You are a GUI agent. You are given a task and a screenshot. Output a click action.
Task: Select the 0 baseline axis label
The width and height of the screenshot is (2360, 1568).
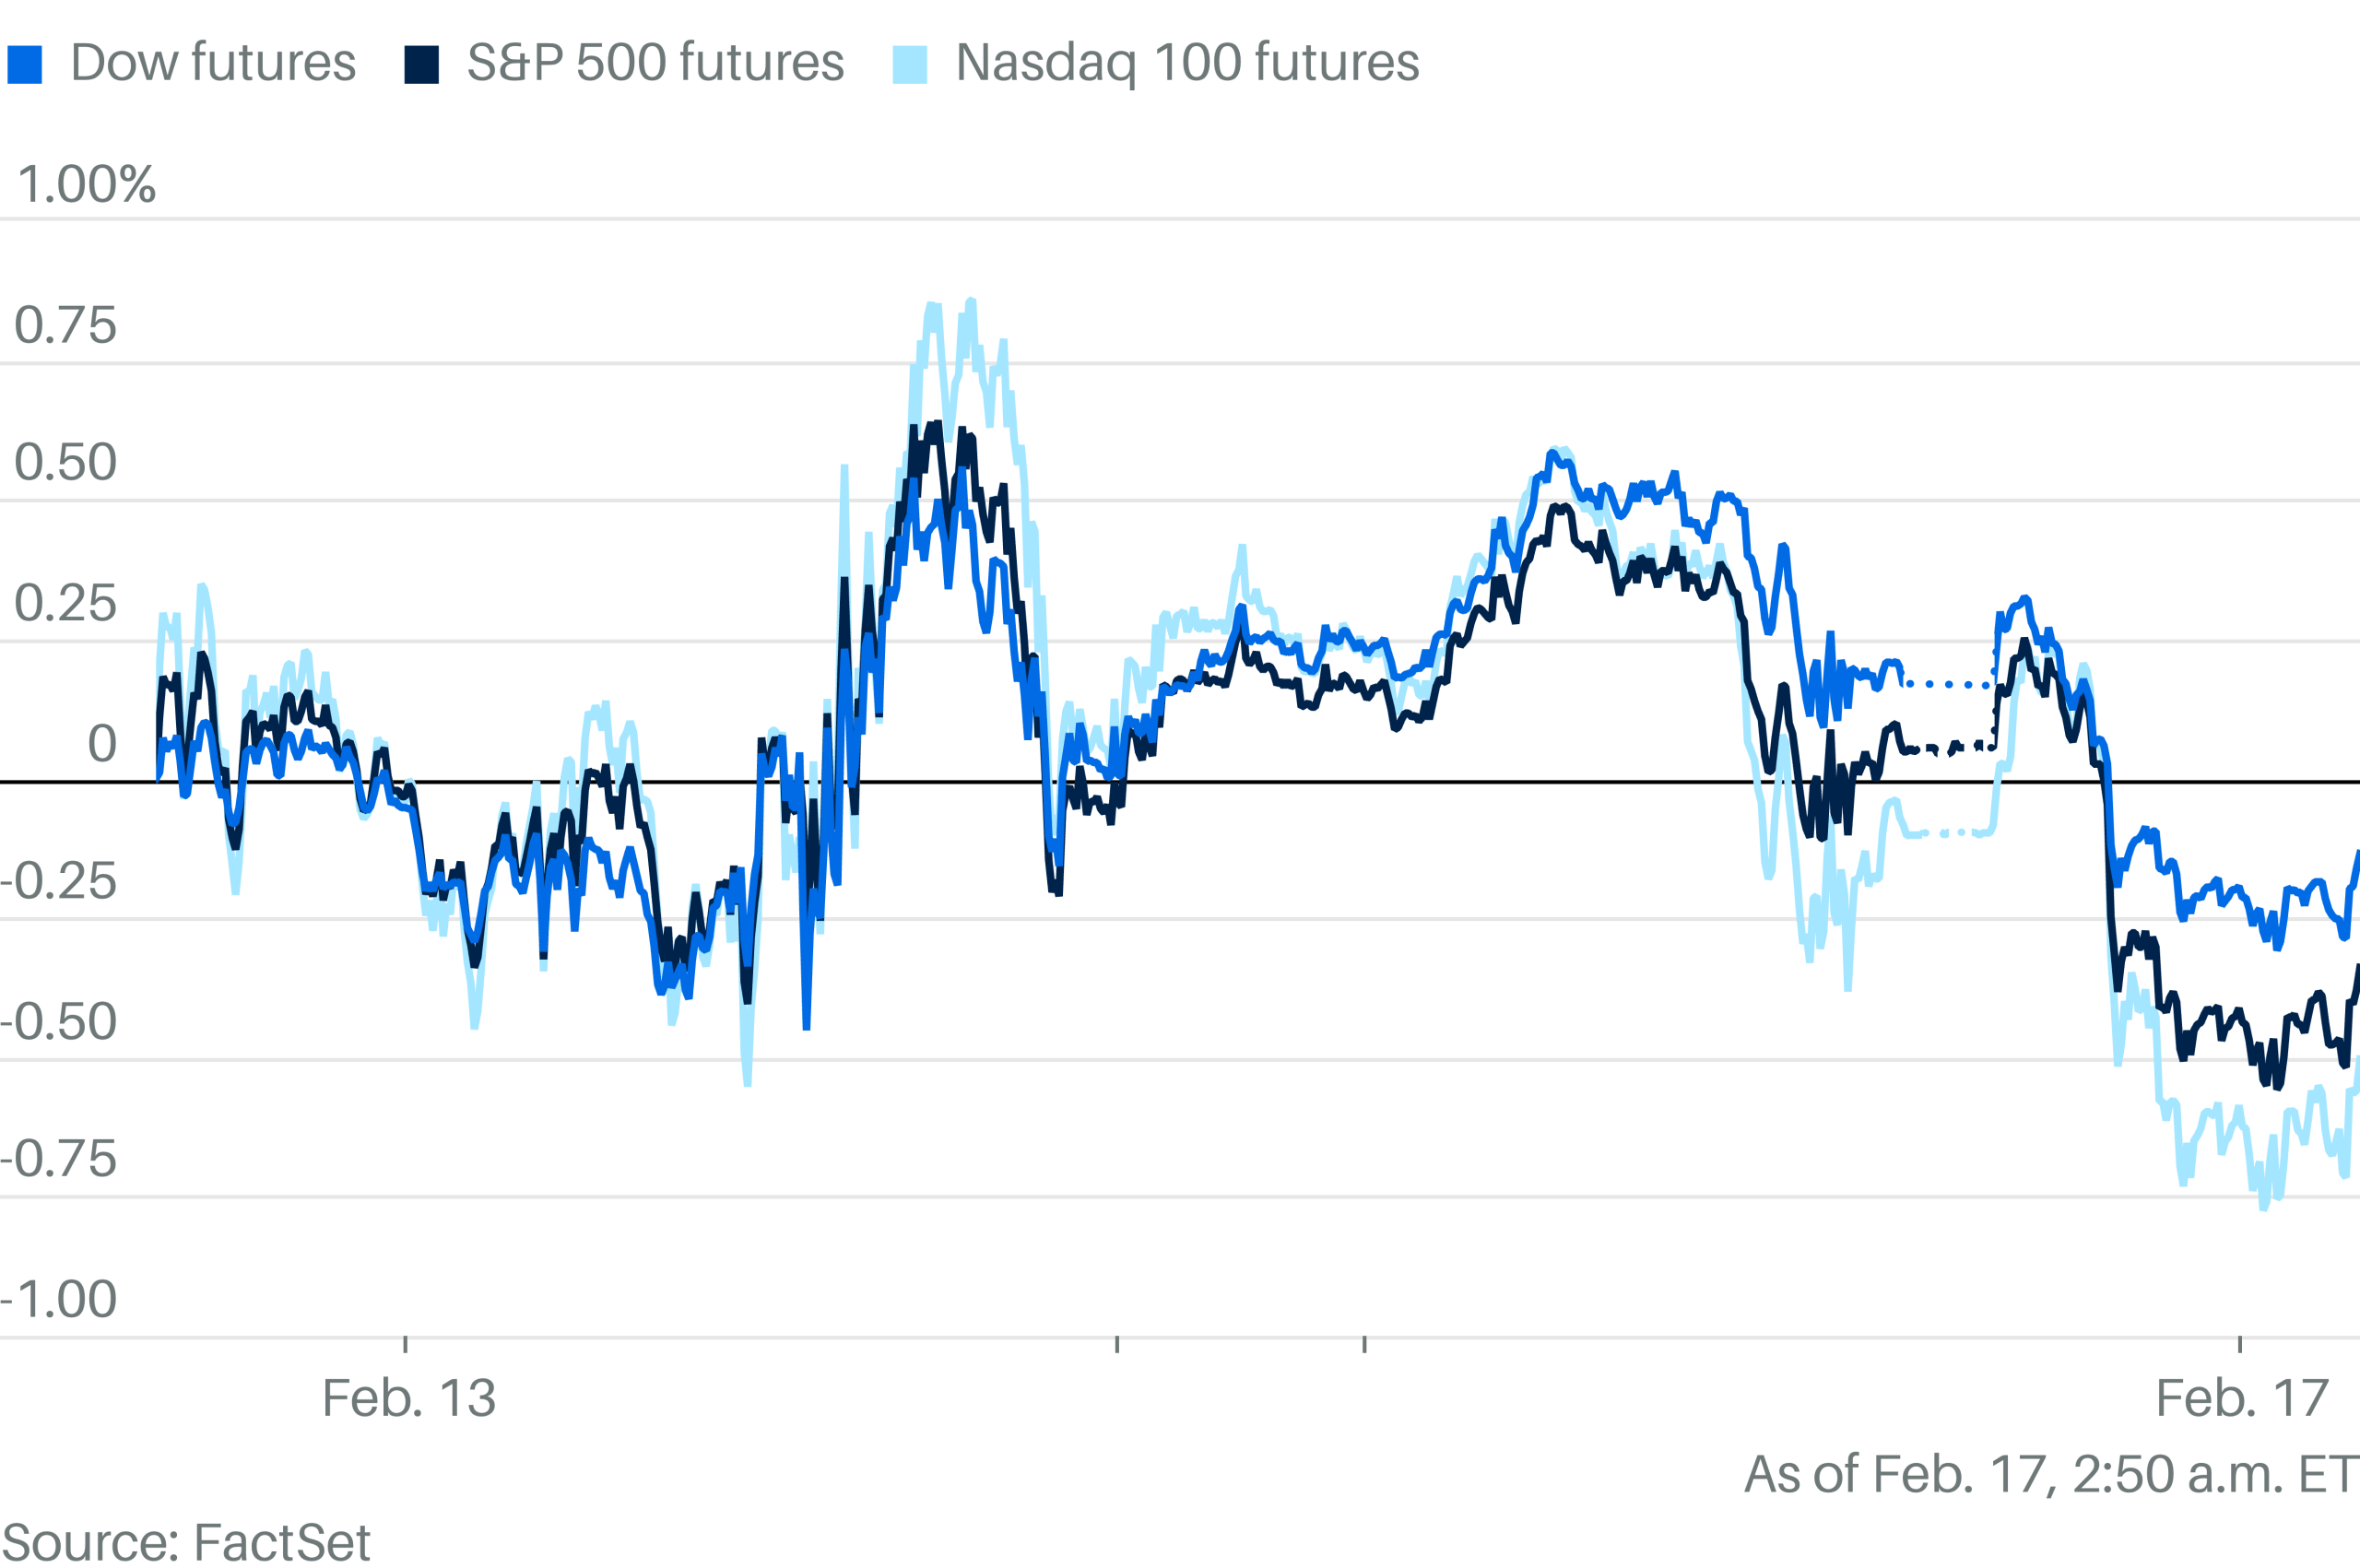(x=102, y=744)
